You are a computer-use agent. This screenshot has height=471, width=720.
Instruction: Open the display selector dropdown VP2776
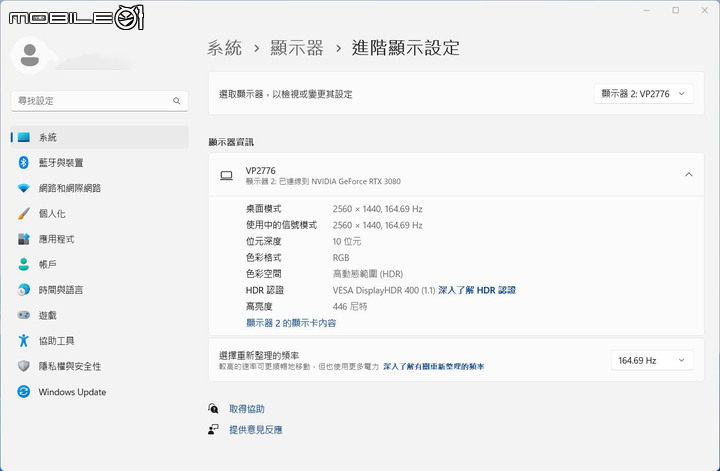pyautogui.click(x=643, y=94)
